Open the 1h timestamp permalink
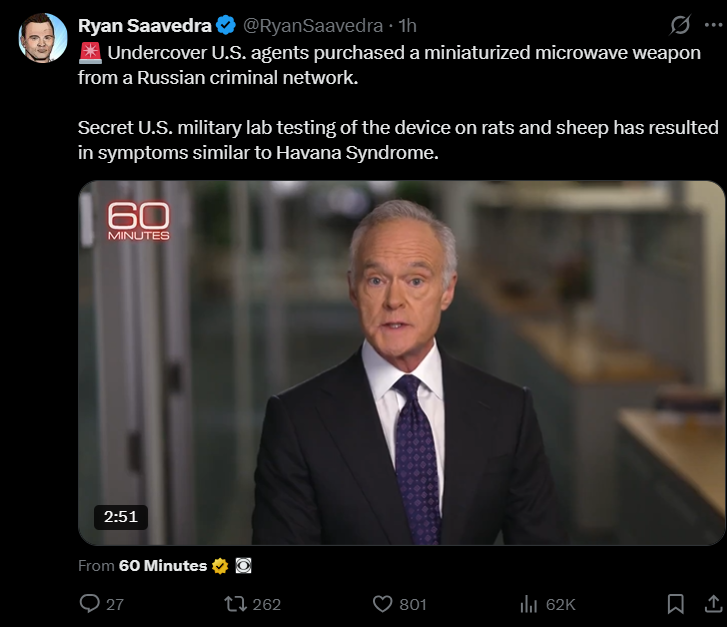 click(408, 26)
